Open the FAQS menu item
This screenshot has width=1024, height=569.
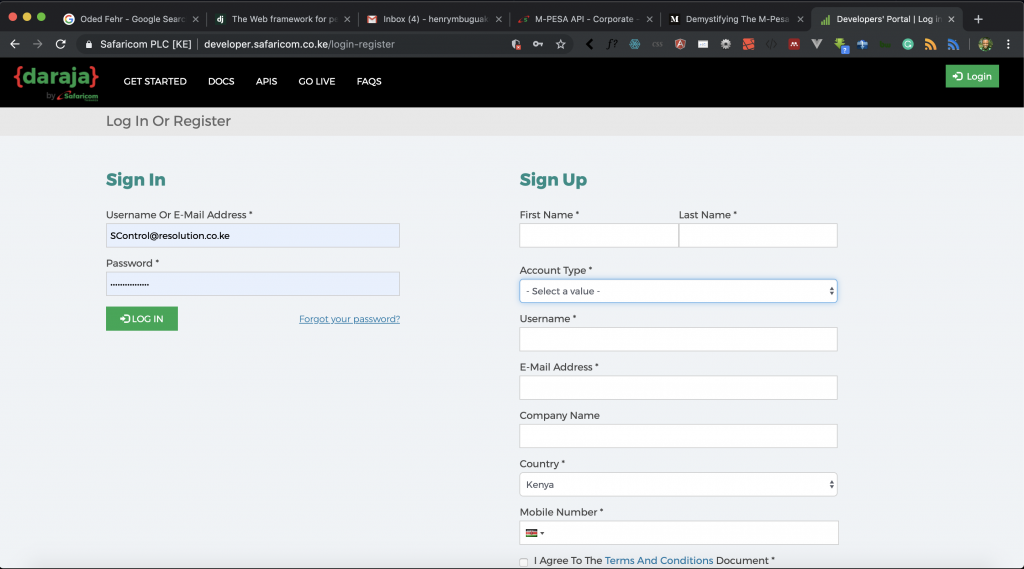click(369, 82)
